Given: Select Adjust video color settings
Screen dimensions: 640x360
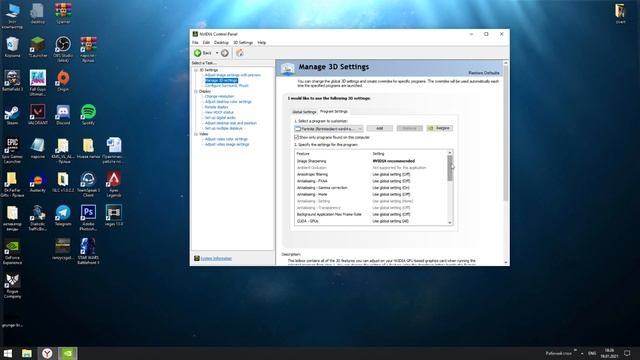Looking at the screenshot, I should (226, 139).
